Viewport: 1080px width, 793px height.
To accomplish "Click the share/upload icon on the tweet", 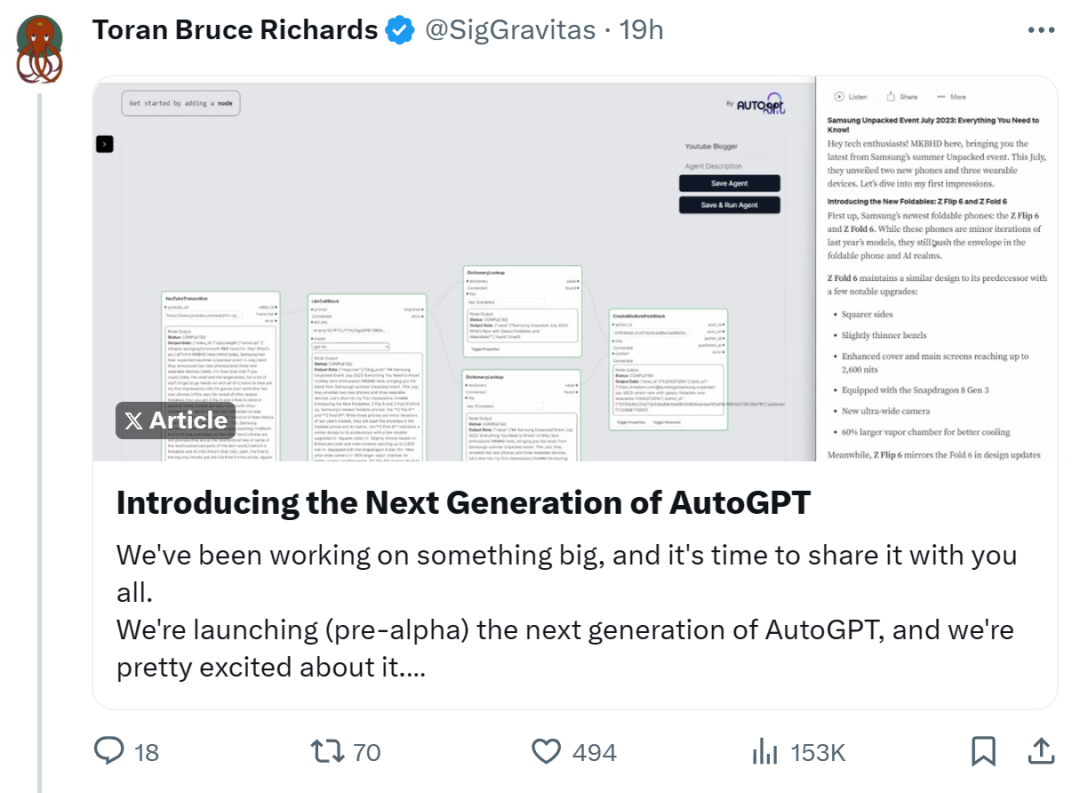I will click(x=1040, y=750).
